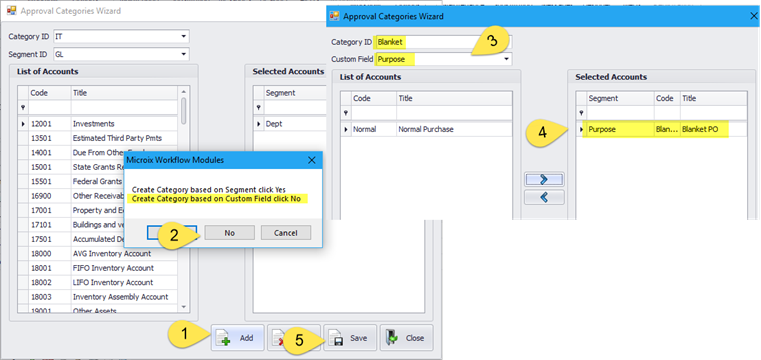This screenshot has width=761, height=360.
Task: Select the Dept row in left Selected Accounts
Action: (290, 124)
